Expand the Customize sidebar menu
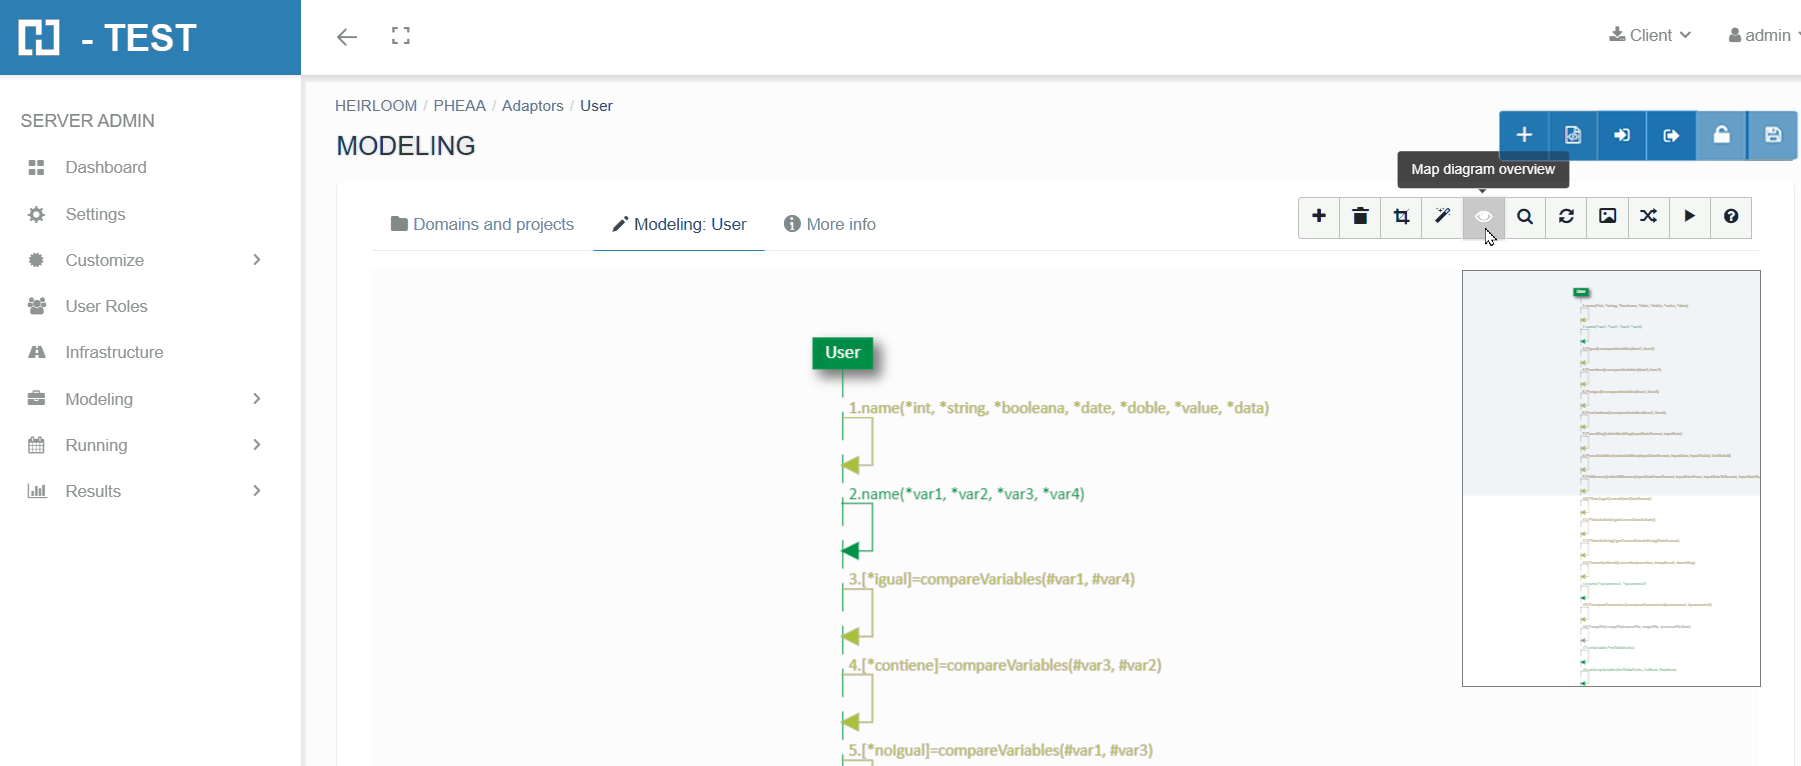The image size is (1801, 766). (x=146, y=260)
